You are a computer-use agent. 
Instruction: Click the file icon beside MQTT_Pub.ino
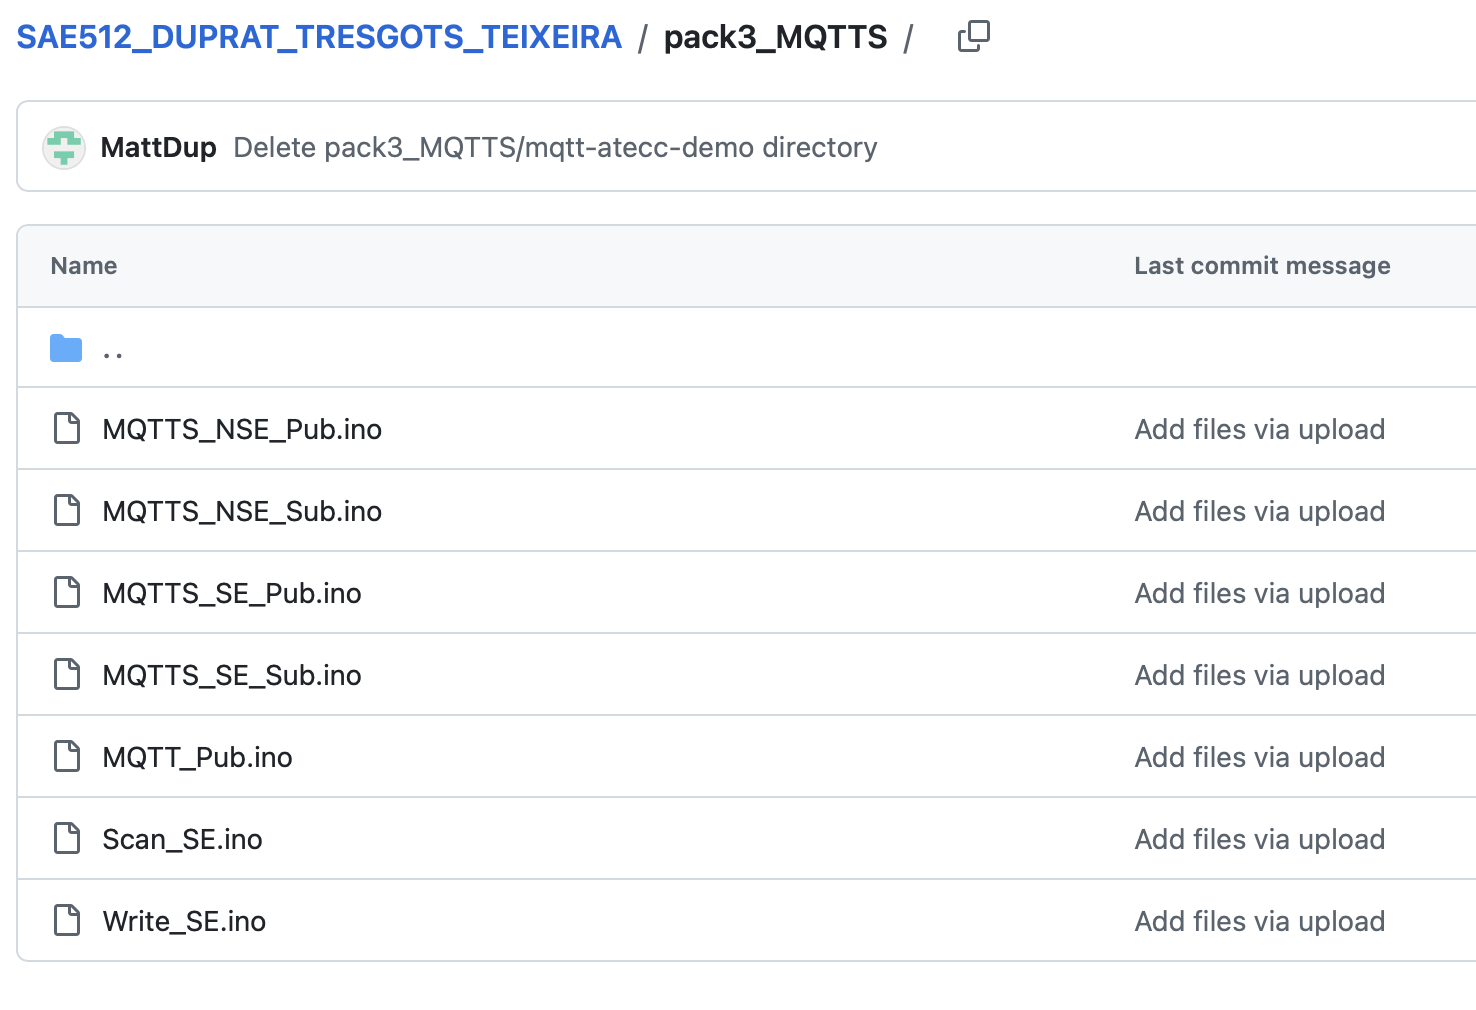click(x=66, y=756)
